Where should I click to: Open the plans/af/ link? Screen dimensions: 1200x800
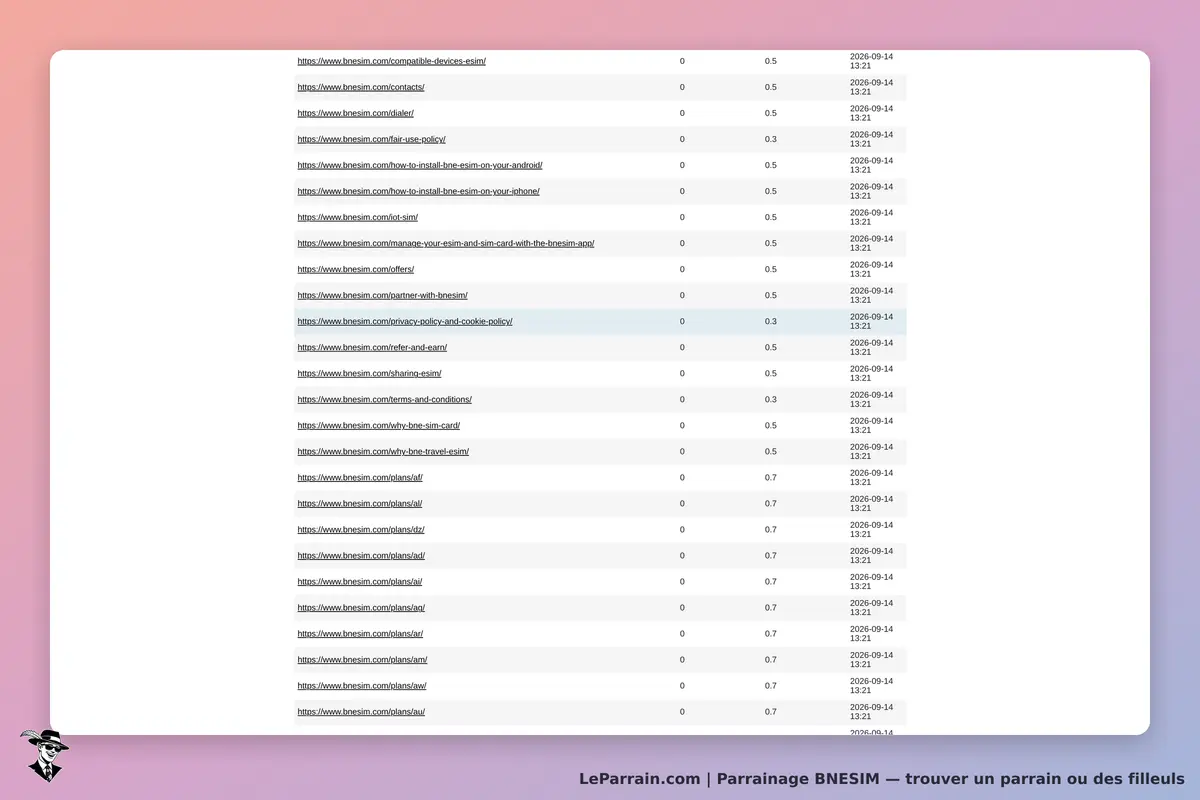tap(360, 477)
